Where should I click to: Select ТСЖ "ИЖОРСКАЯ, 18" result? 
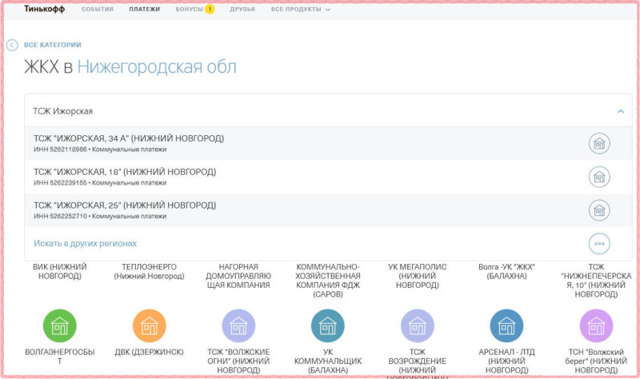(x=328, y=177)
